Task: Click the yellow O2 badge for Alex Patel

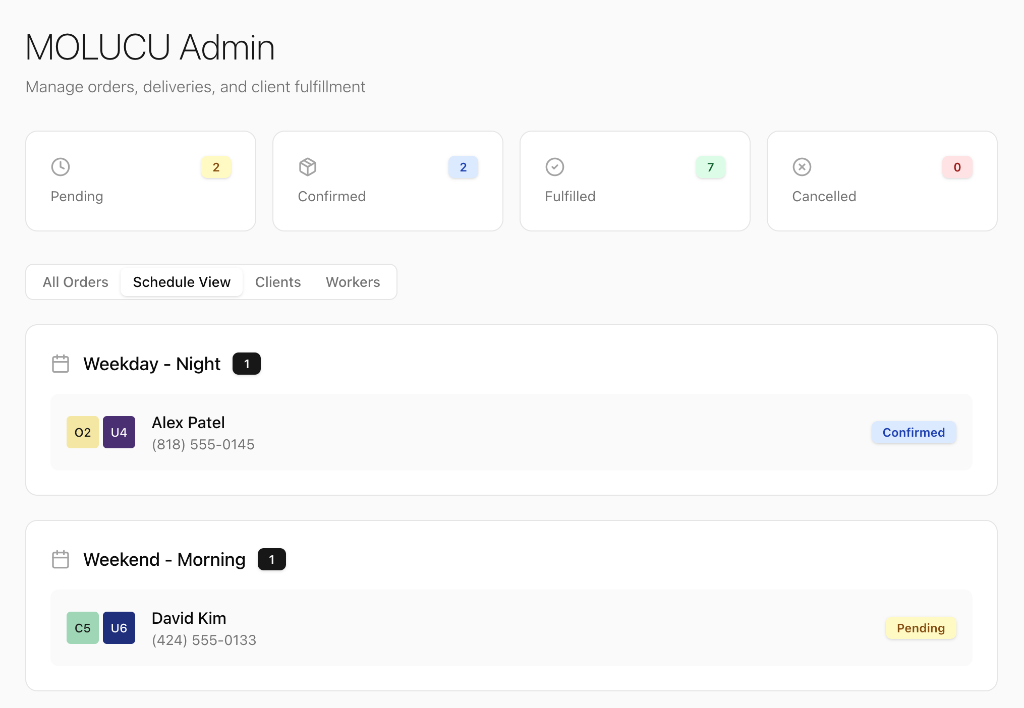Action: click(83, 432)
